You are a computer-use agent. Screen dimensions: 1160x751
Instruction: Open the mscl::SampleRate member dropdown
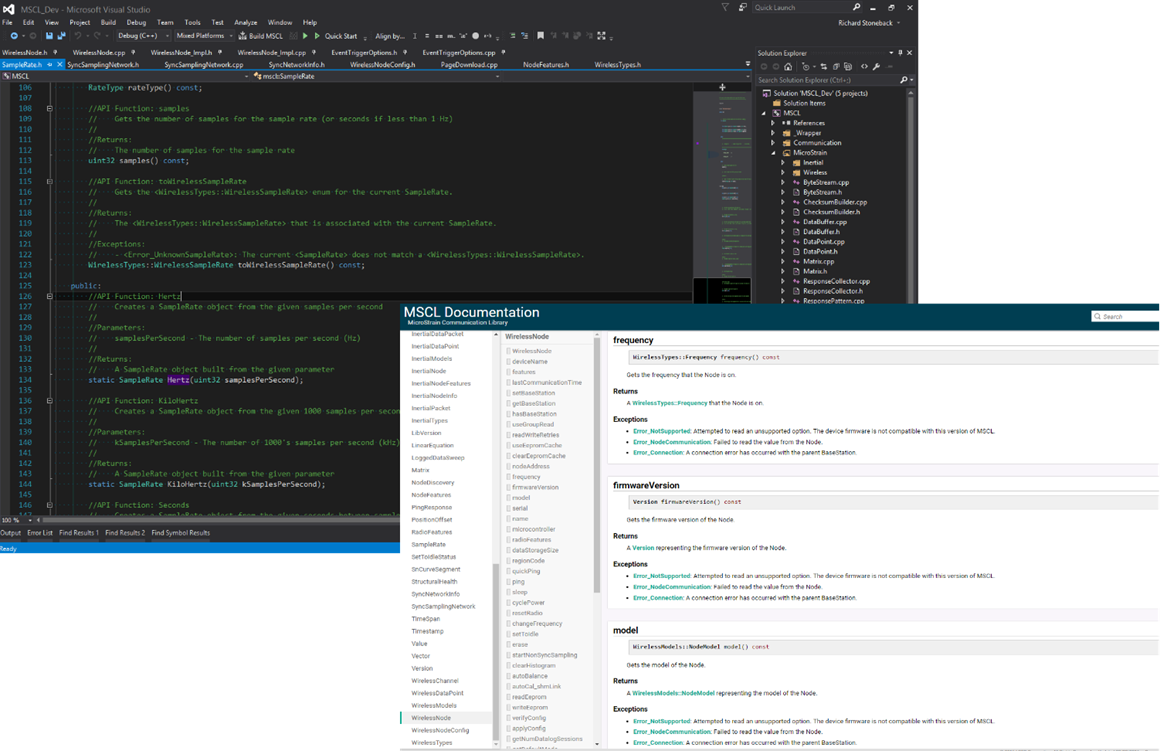(377, 76)
